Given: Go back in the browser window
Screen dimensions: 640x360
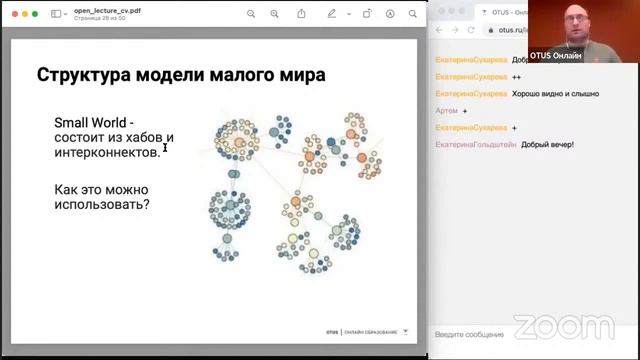Looking at the screenshot, I should tap(439, 30).
